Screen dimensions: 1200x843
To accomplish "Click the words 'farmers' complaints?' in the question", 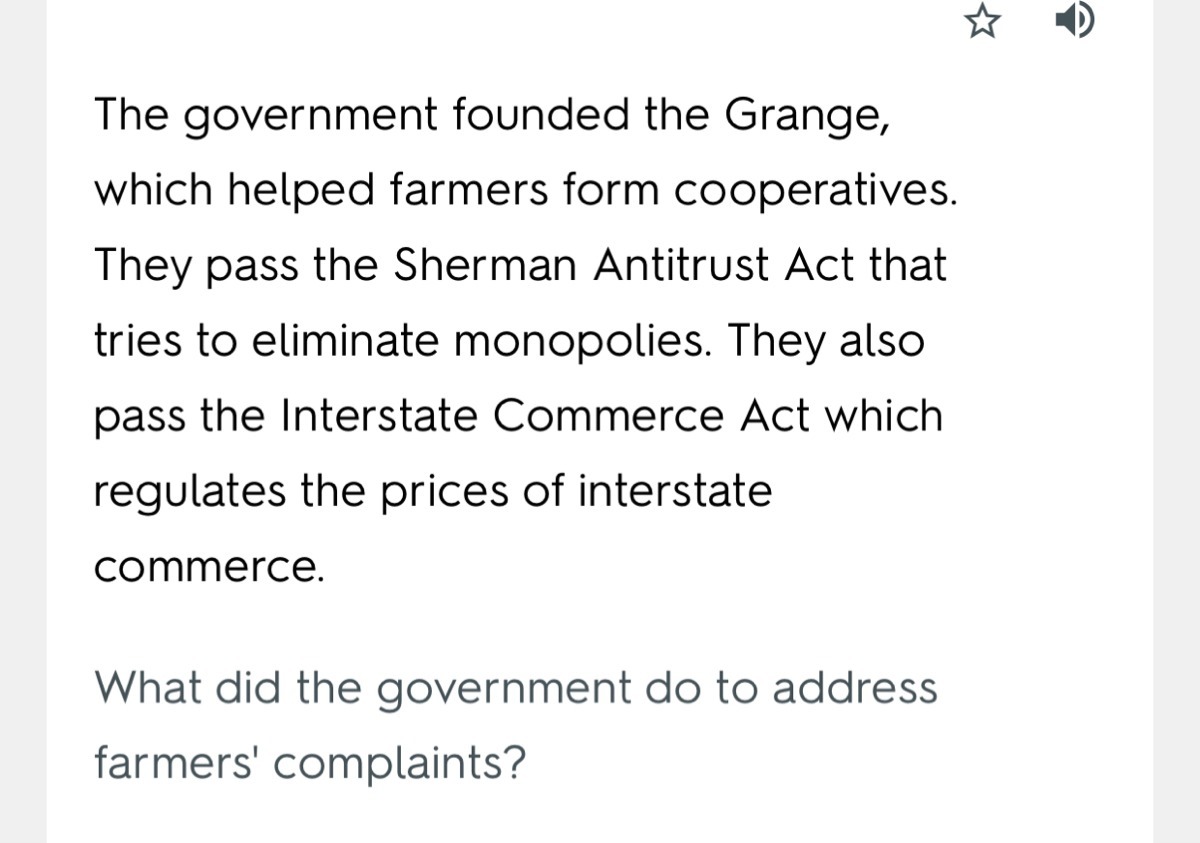I will coord(310,764).
